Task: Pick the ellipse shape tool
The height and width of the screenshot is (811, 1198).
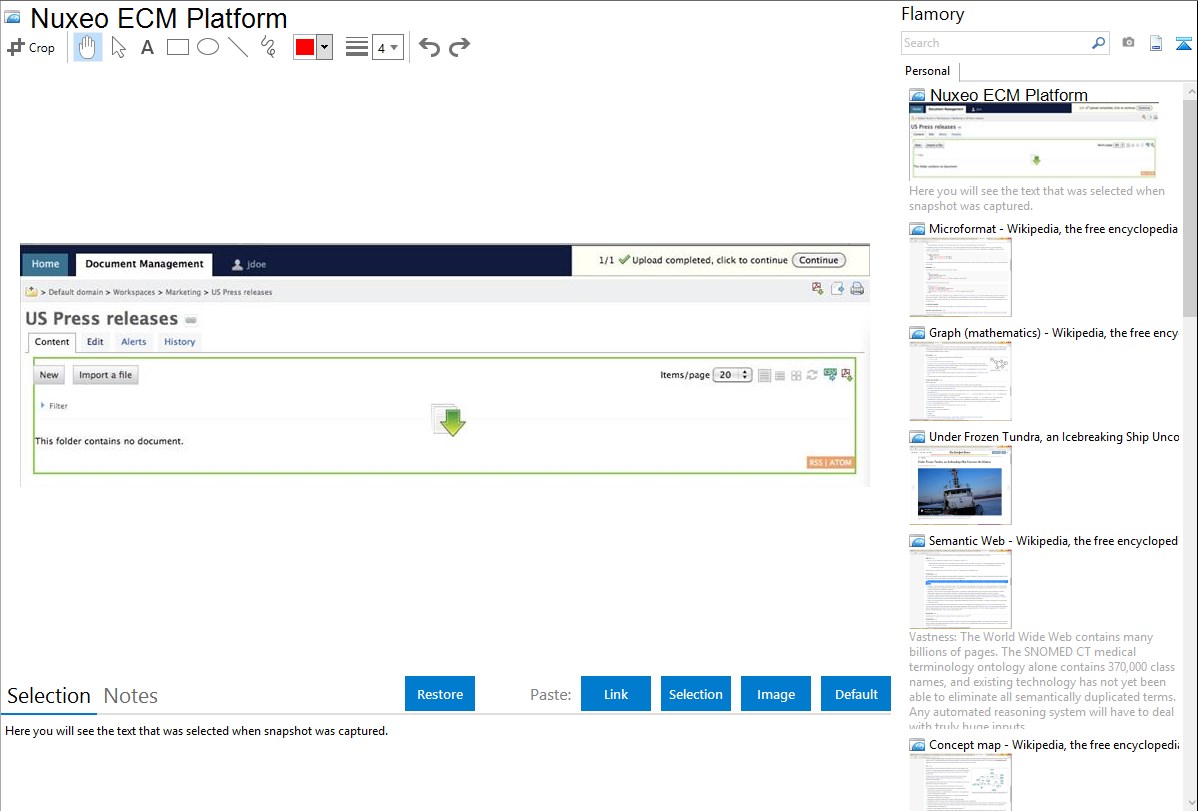Action: point(208,47)
